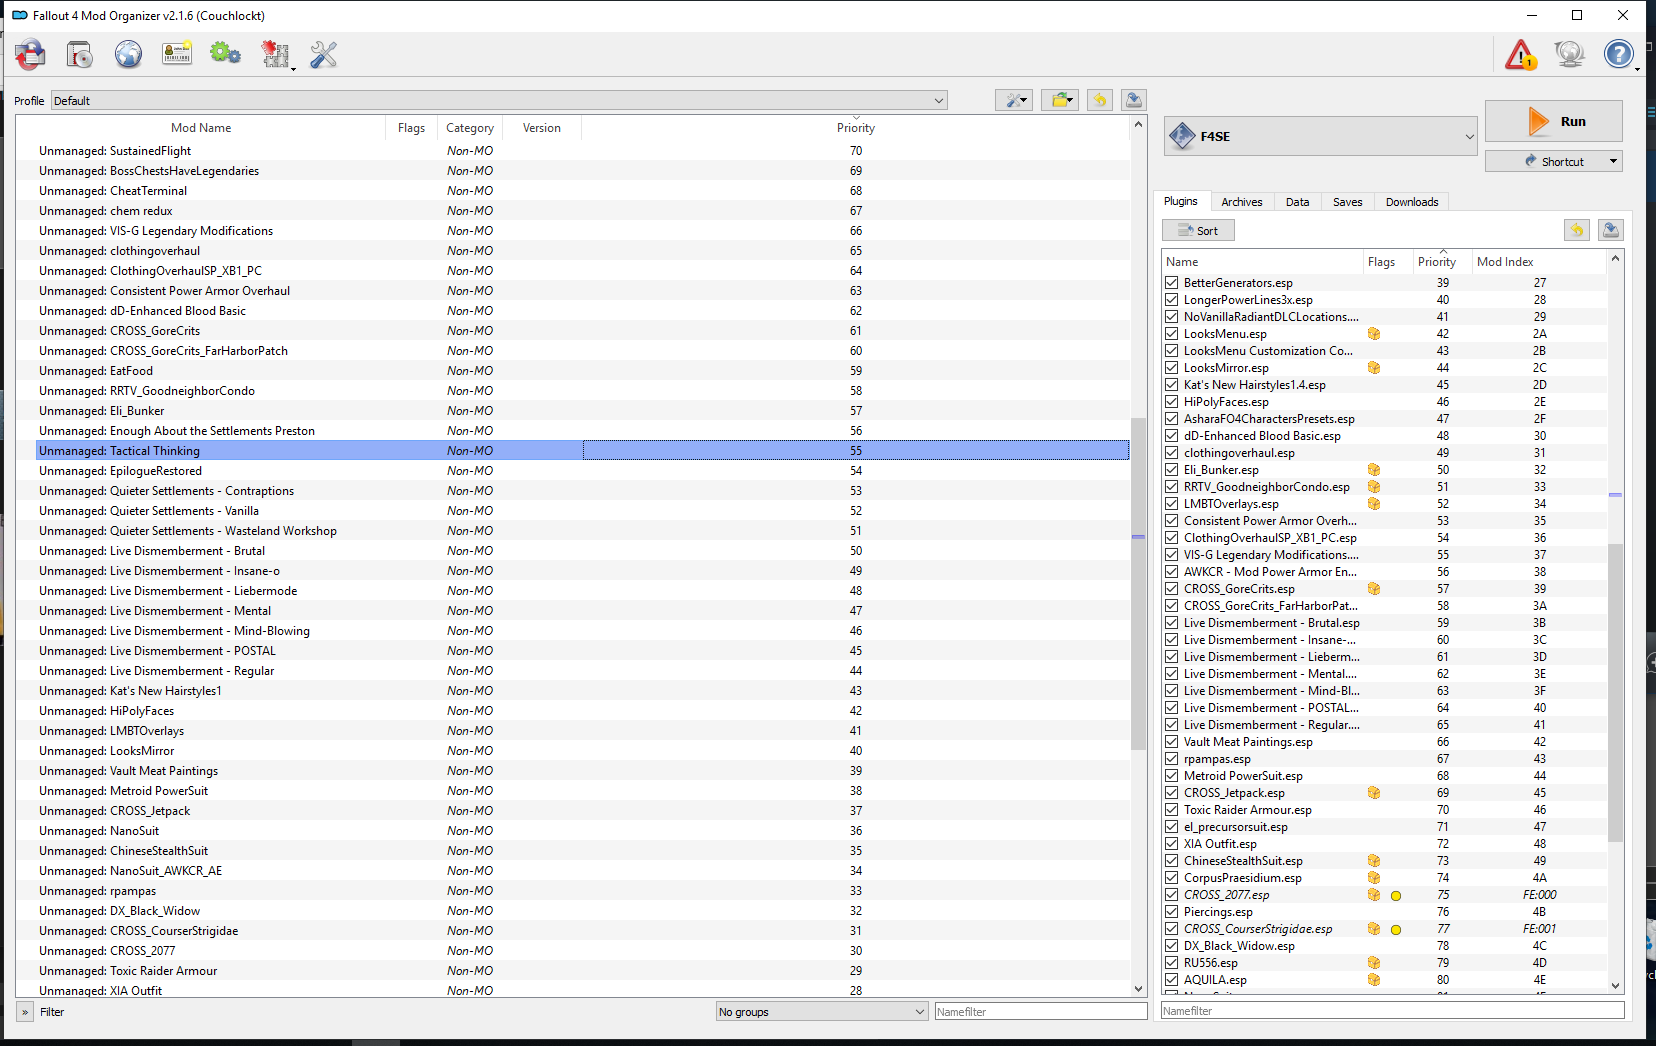1656x1046 pixels.
Task: Toggle Metroid PowerSuit.esp checkbox
Action: coord(1171,776)
